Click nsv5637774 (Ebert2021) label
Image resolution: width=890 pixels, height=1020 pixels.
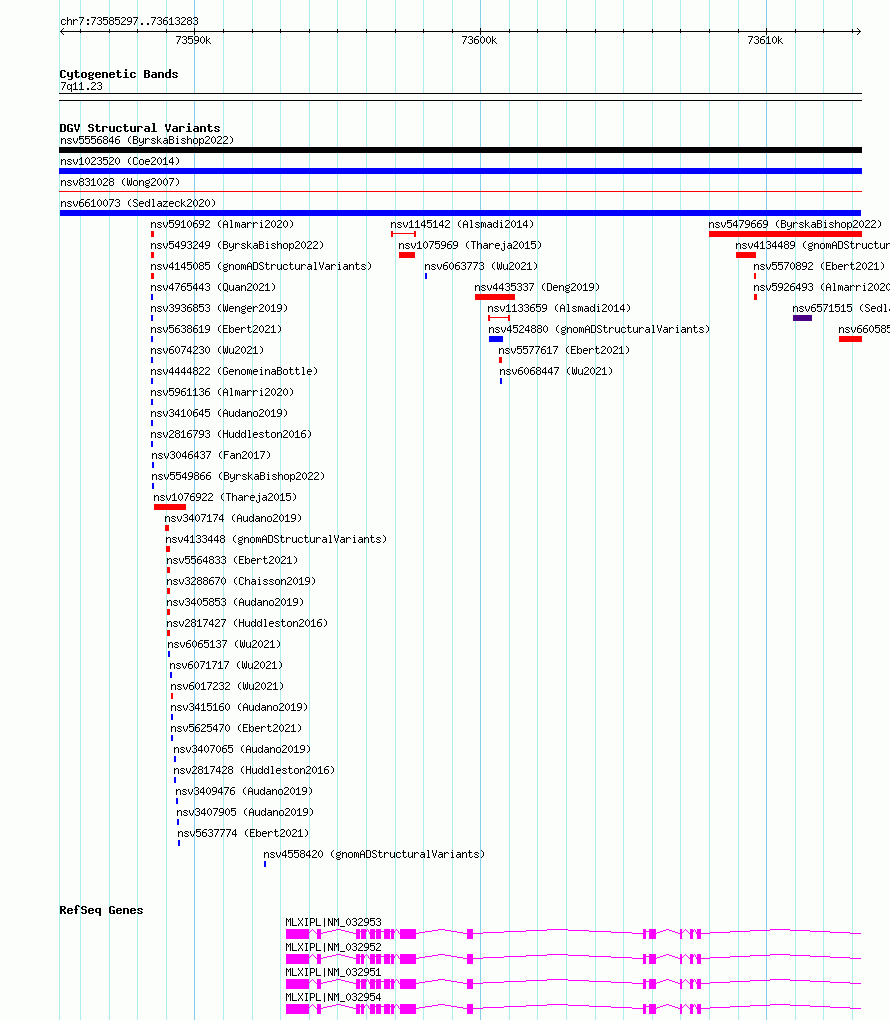point(243,833)
